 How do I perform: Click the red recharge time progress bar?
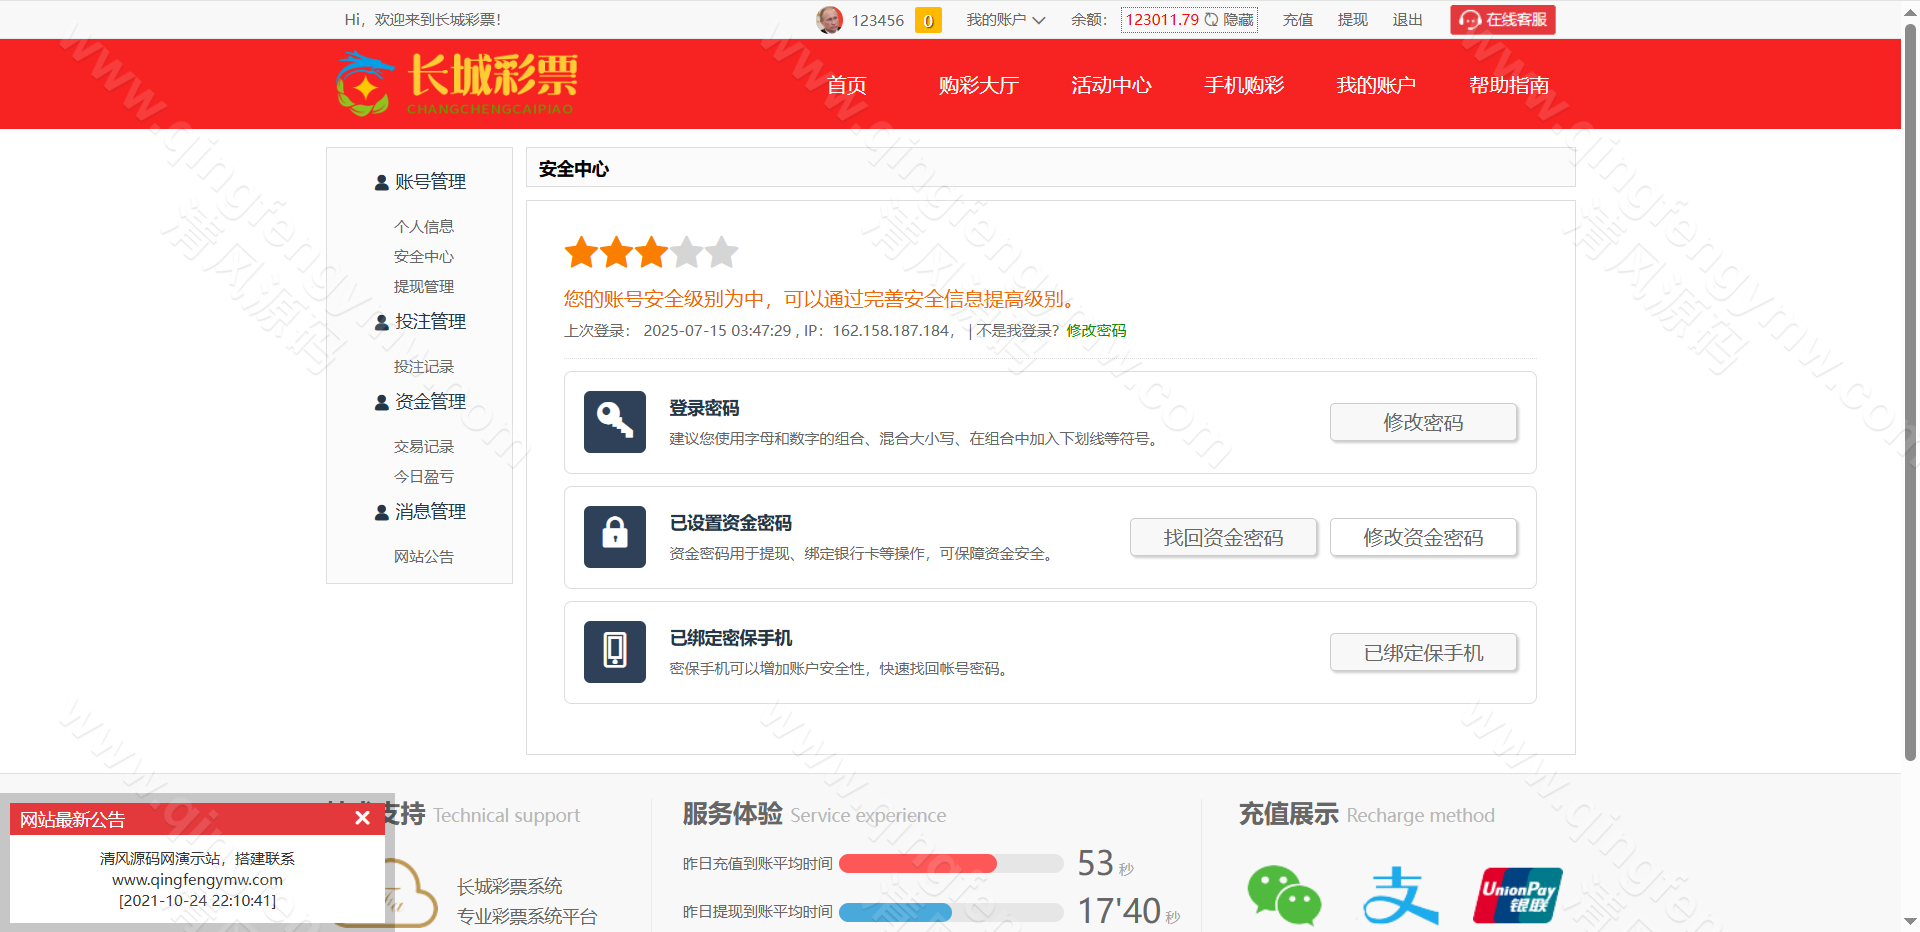point(918,864)
